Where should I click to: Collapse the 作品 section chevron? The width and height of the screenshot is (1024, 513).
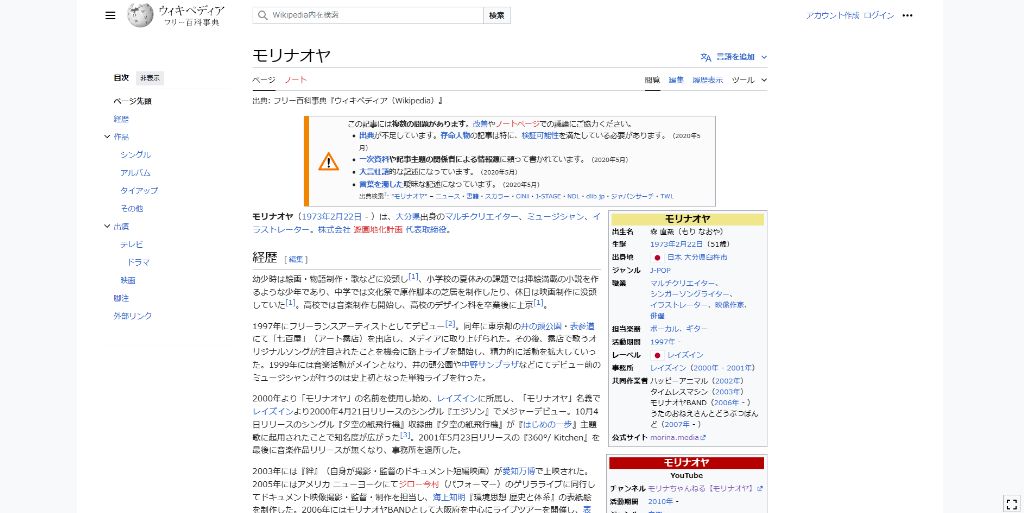tap(107, 137)
